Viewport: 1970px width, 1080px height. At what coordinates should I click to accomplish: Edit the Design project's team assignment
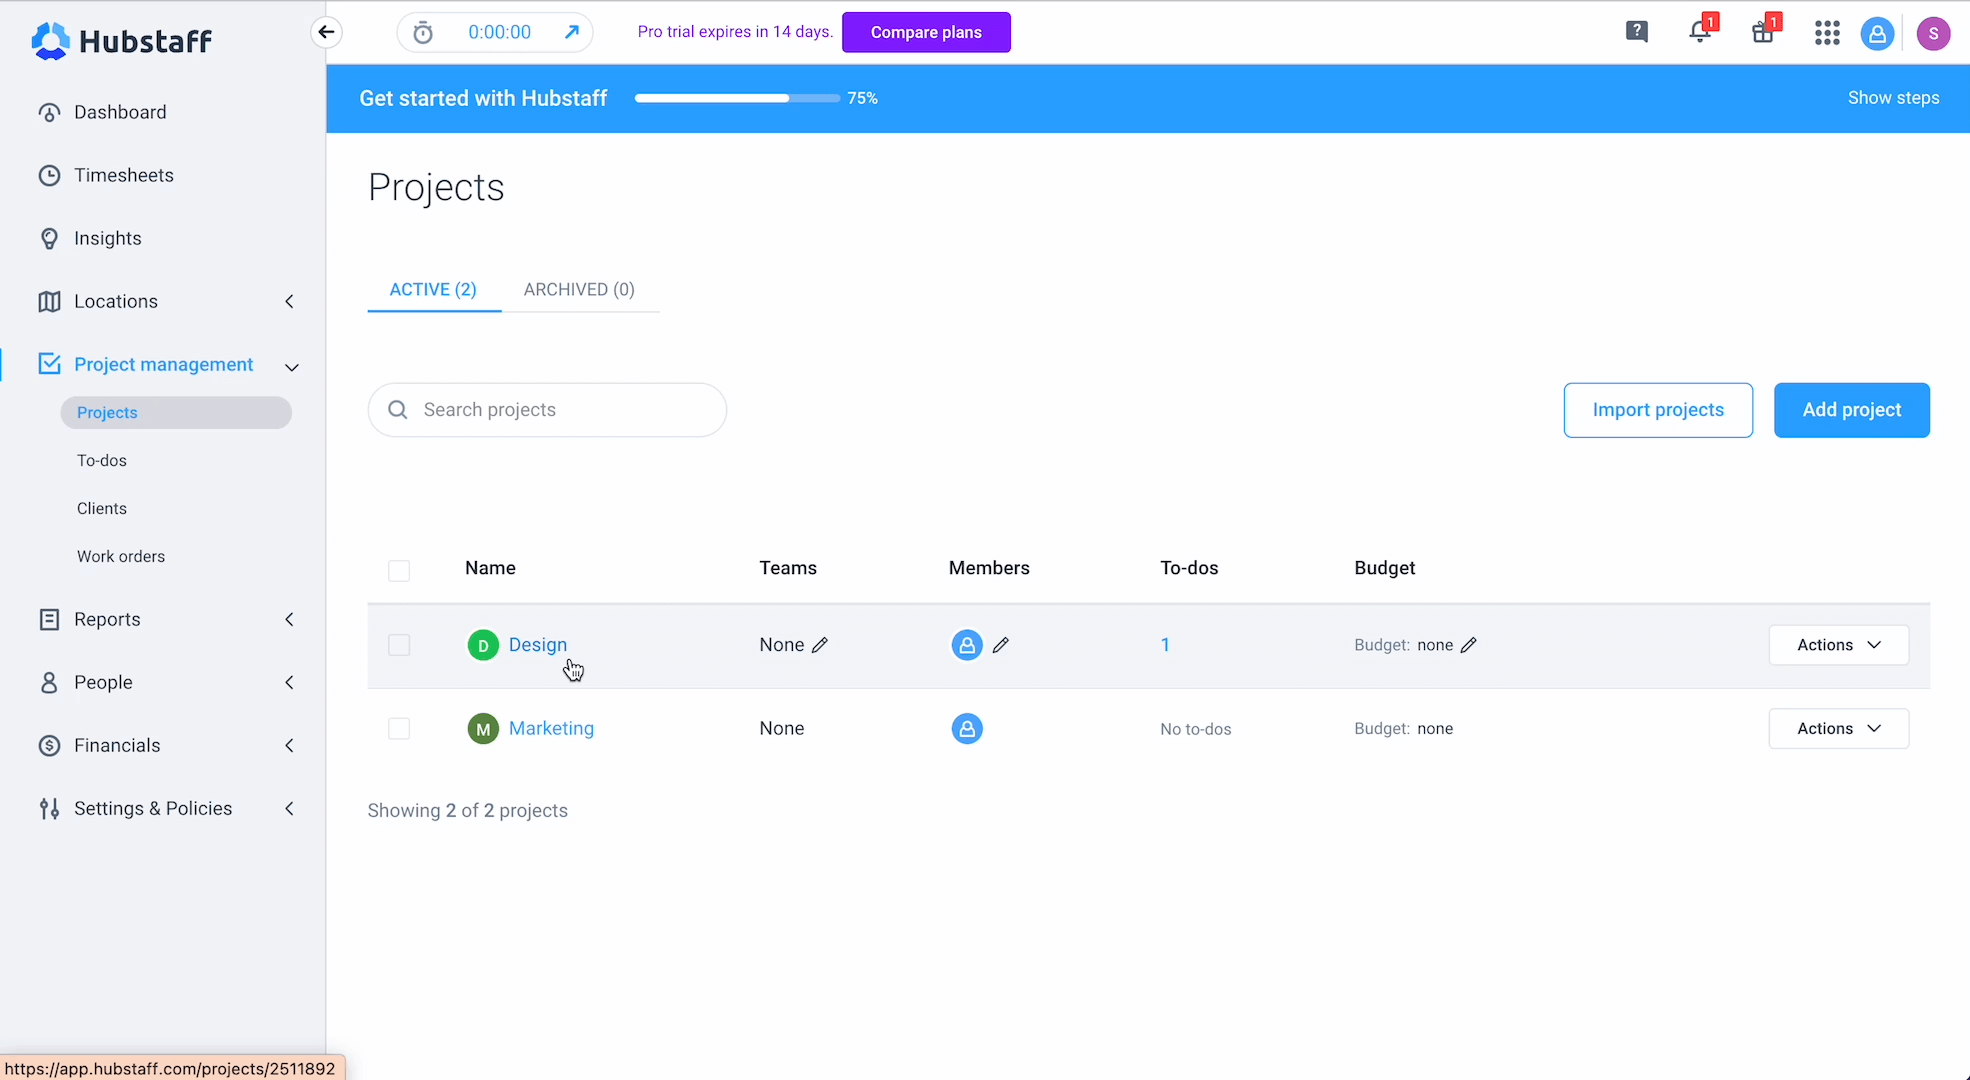[821, 645]
